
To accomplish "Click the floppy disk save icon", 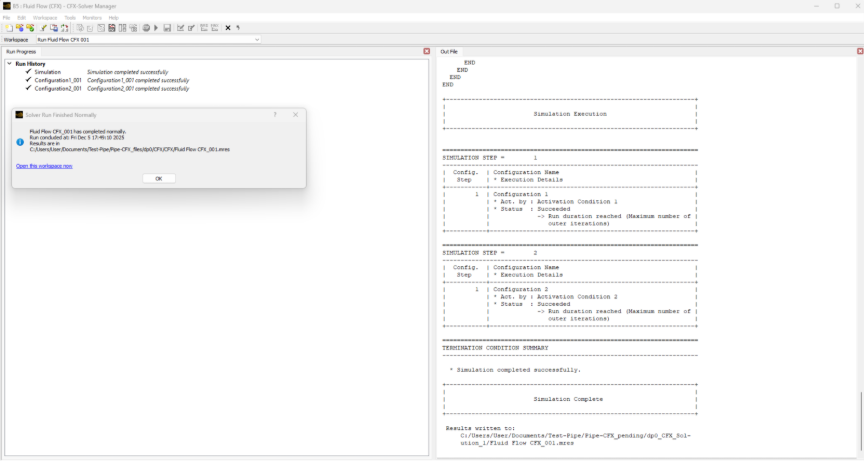I will pos(167,28).
